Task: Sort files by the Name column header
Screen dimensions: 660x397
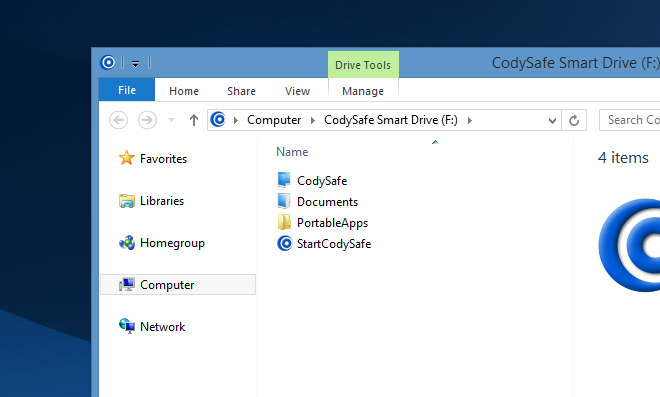Action: 292,152
